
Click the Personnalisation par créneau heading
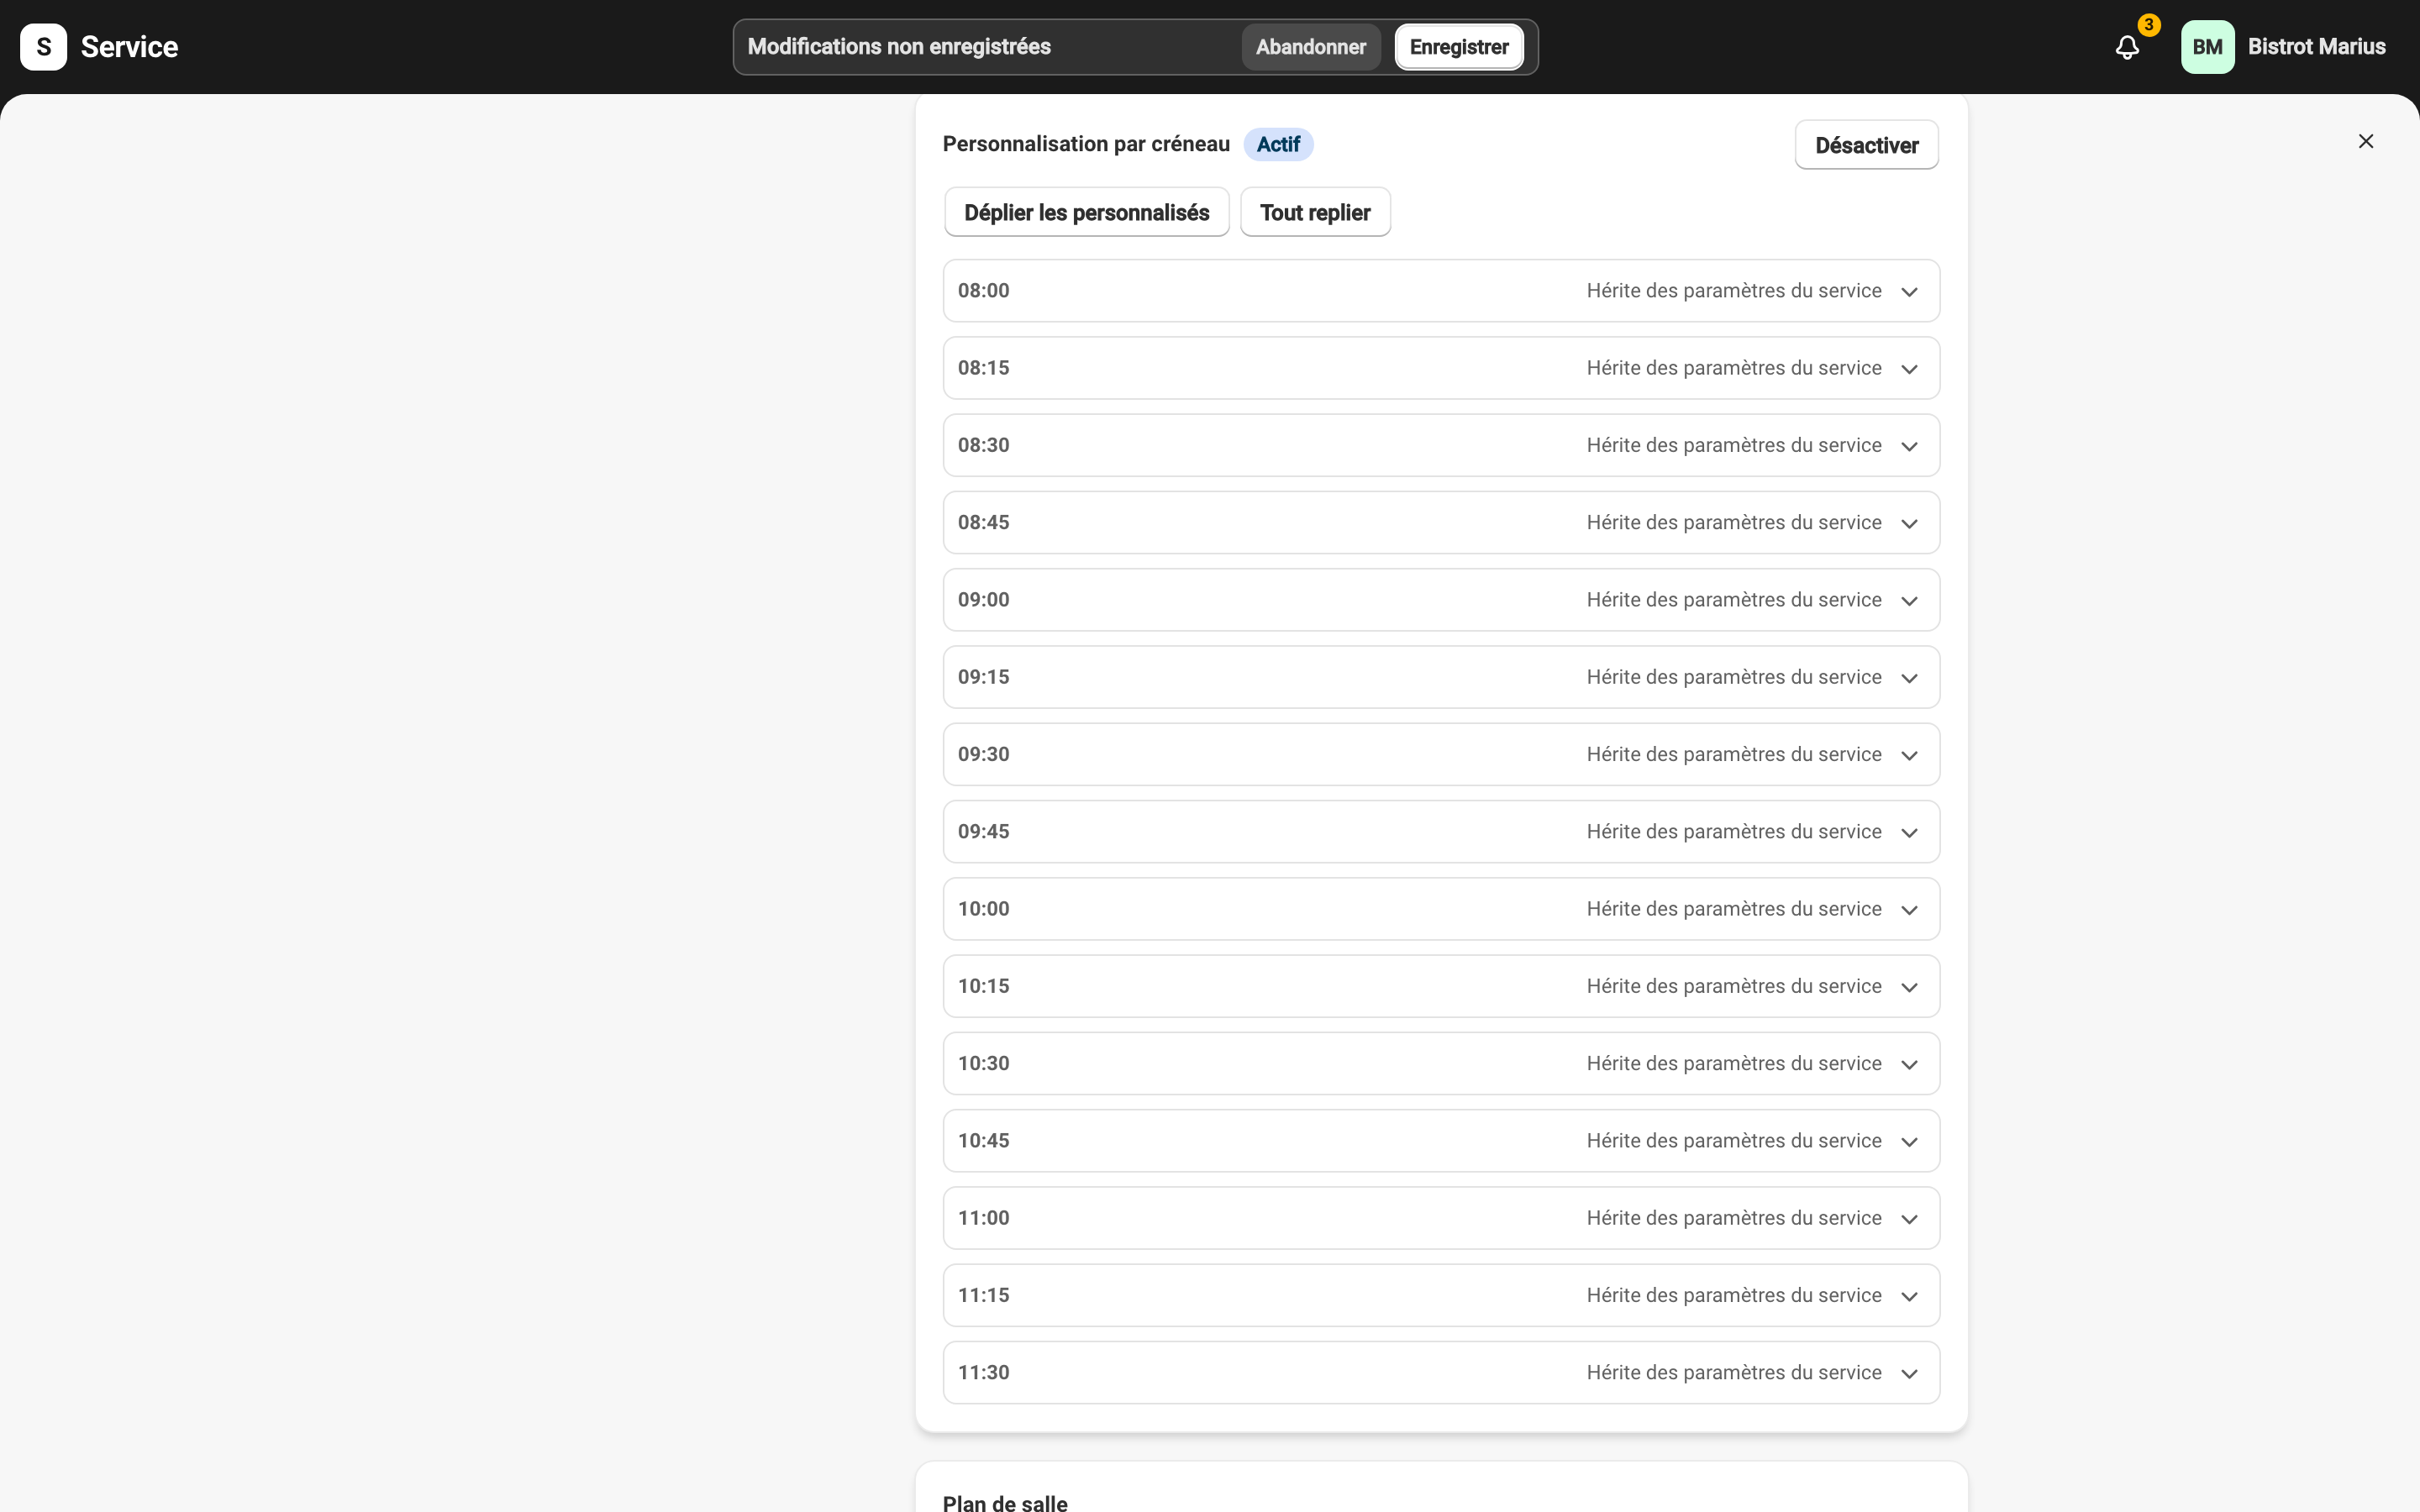click(x=1085, y=144)
